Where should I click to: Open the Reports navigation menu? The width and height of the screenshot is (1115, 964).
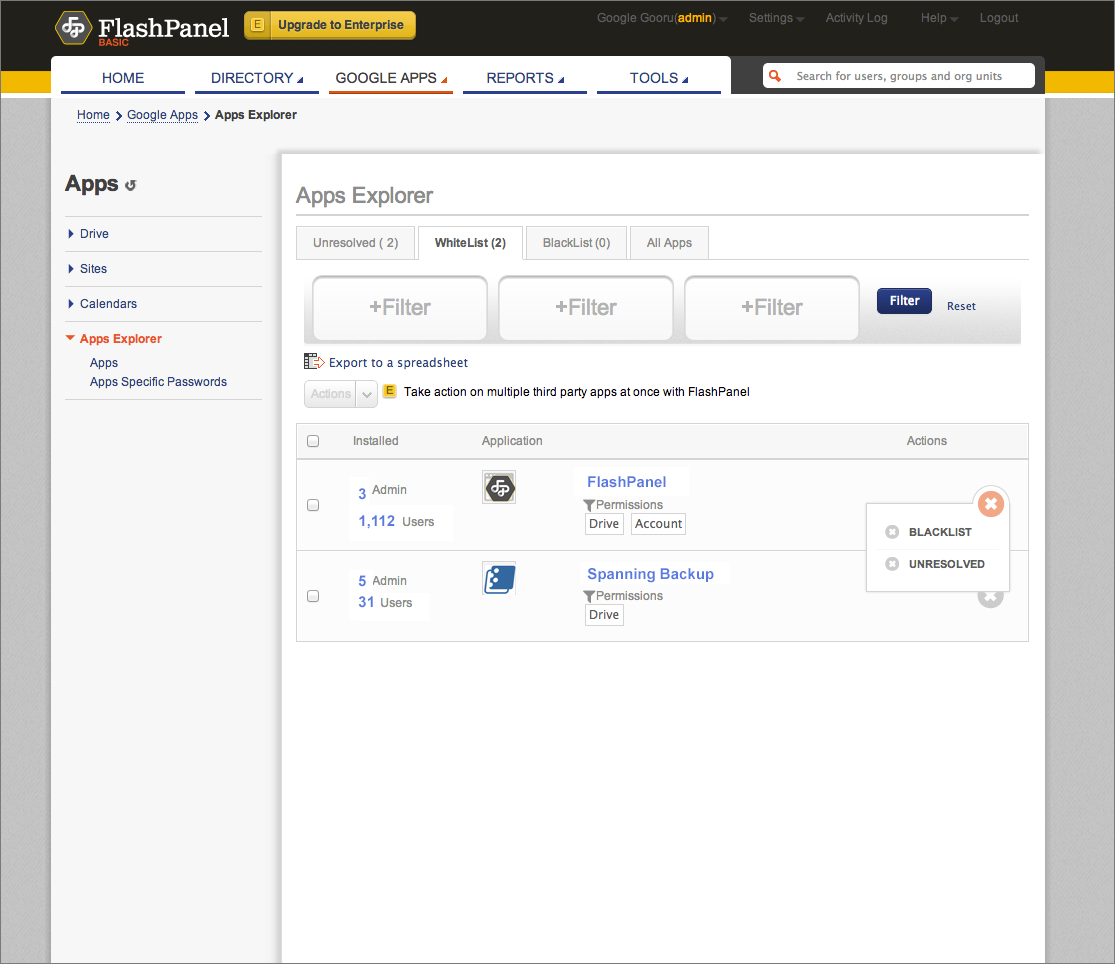pos(525,78)
